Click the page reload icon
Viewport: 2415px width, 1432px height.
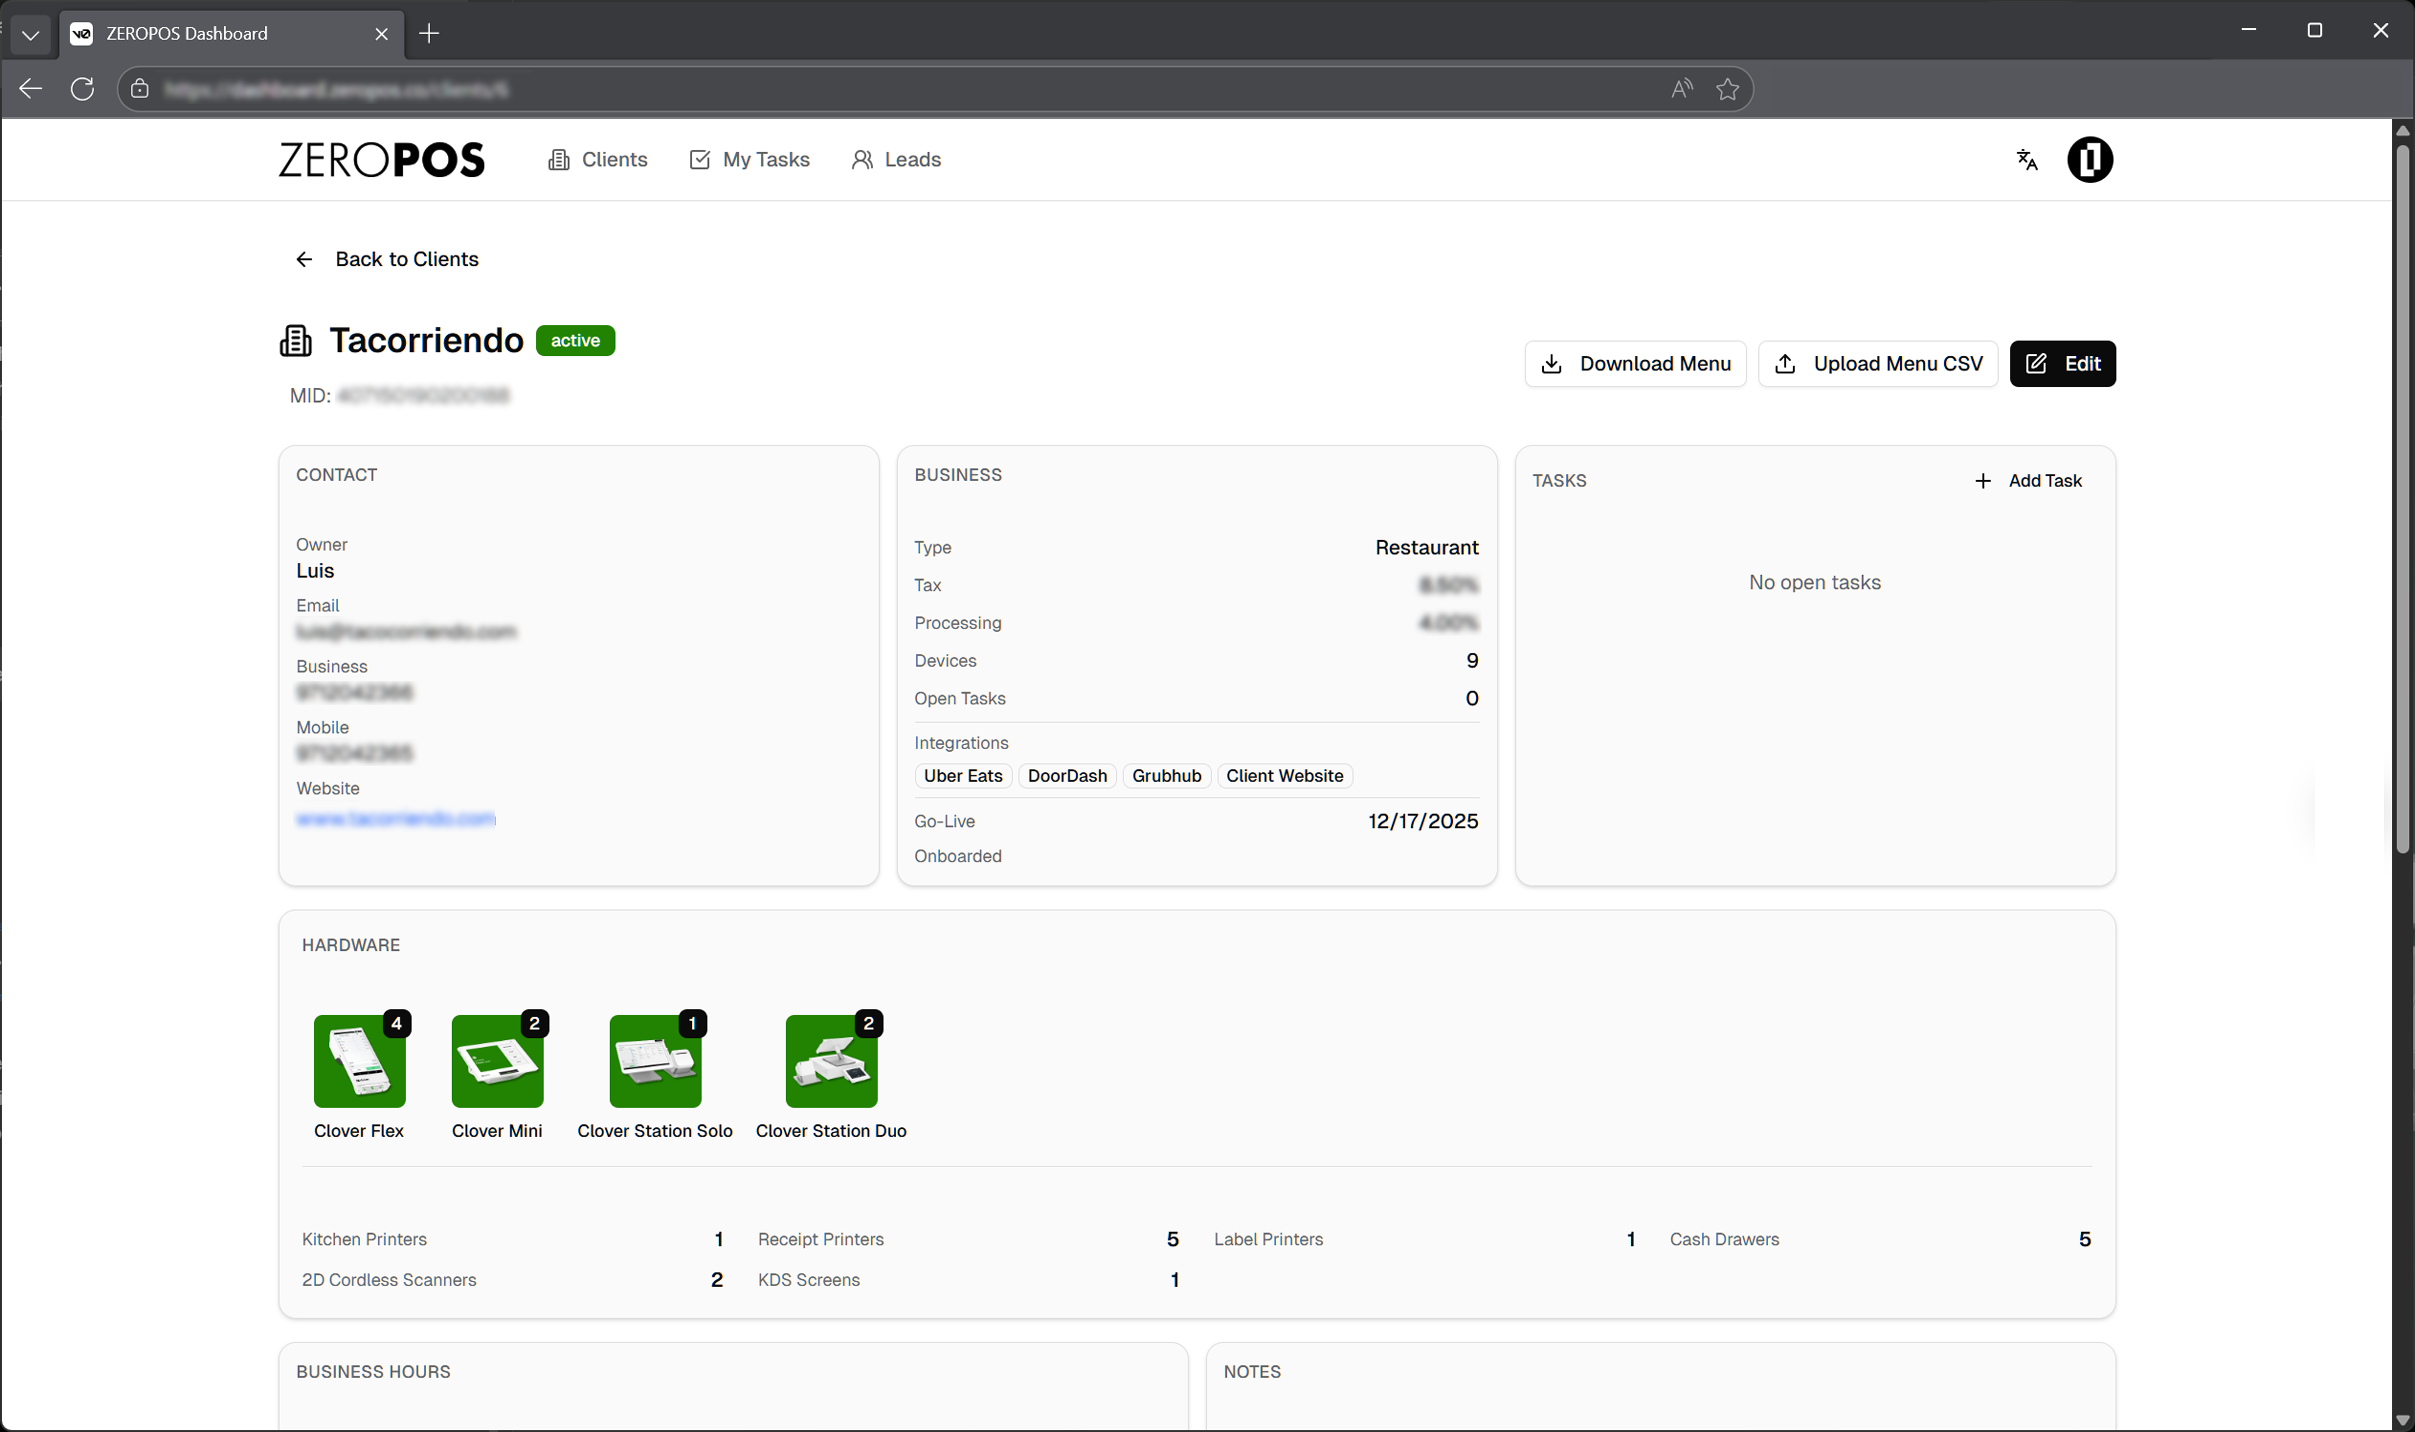click(82, 89)
